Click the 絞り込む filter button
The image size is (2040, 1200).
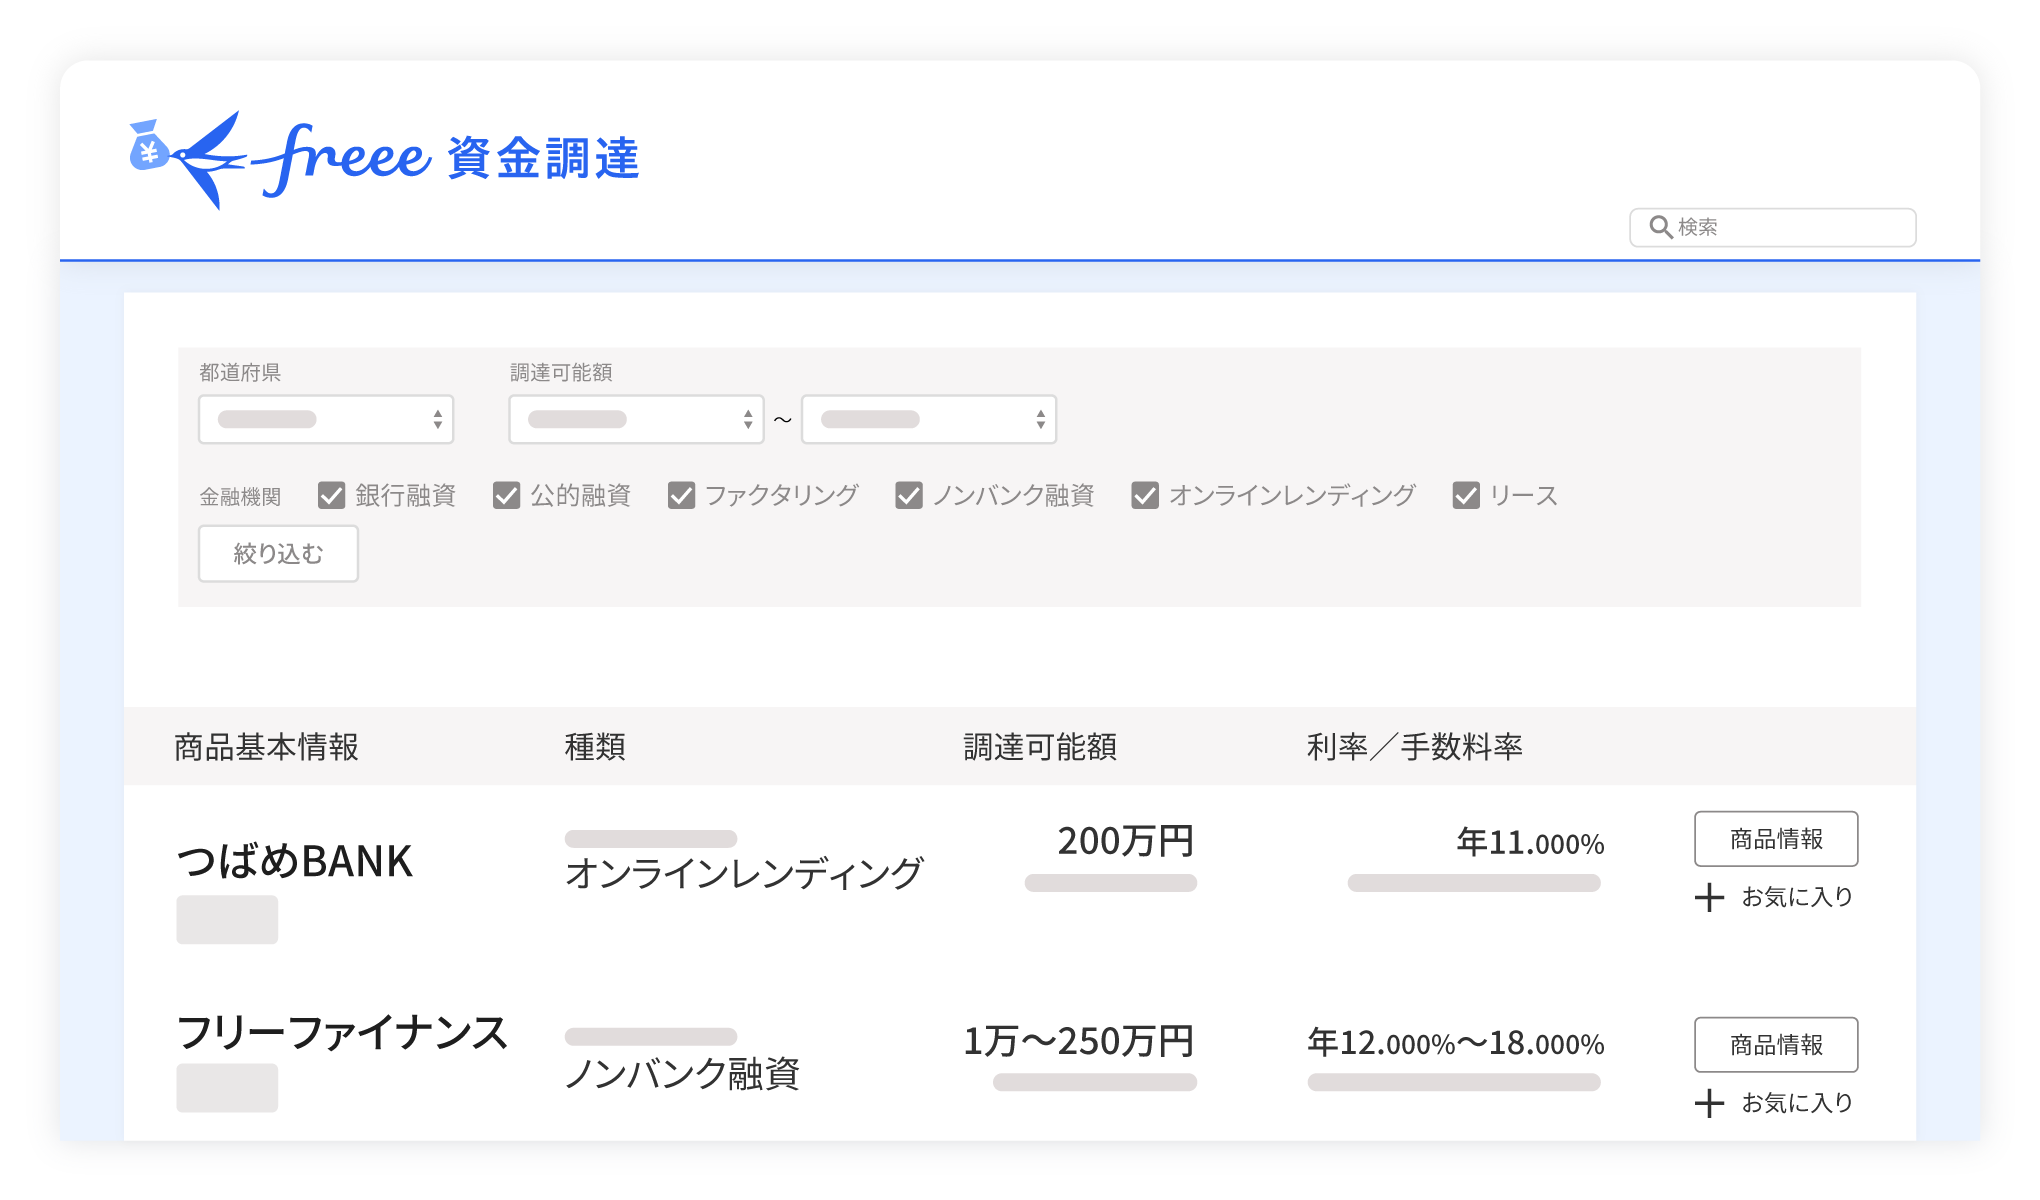[x=278, y=553]
